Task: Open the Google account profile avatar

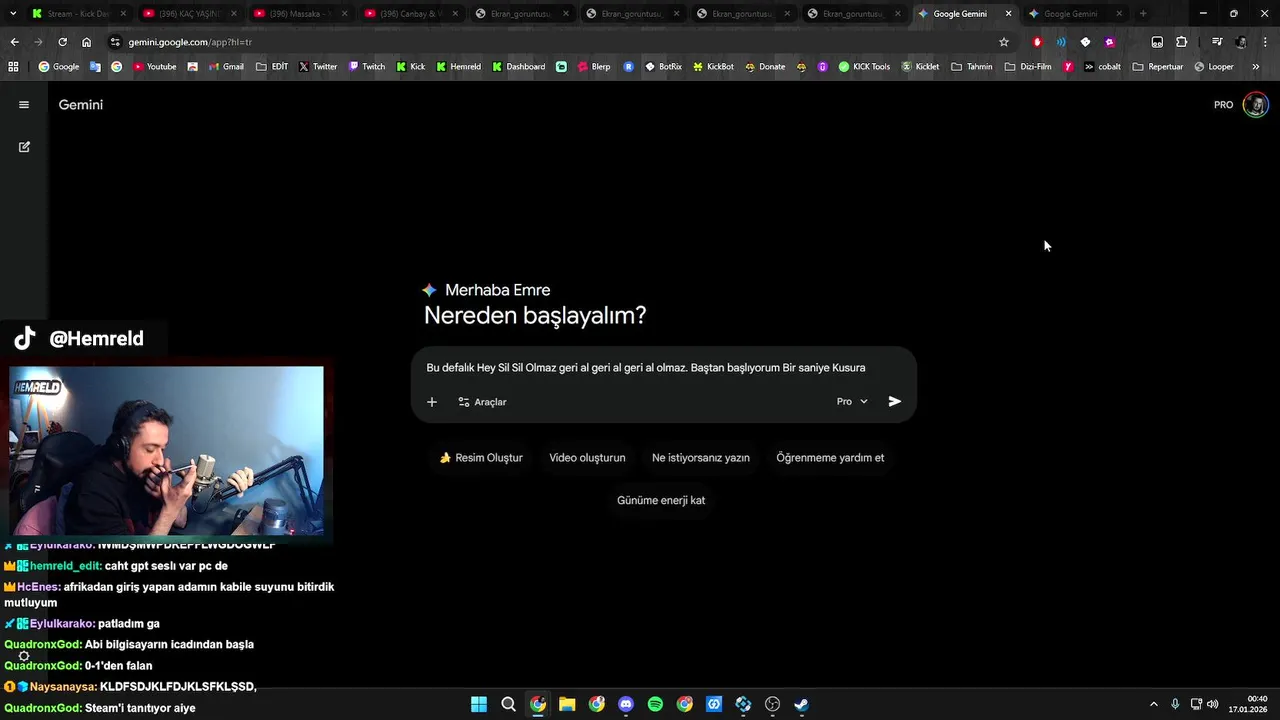Action: [x=1255, y=105]
